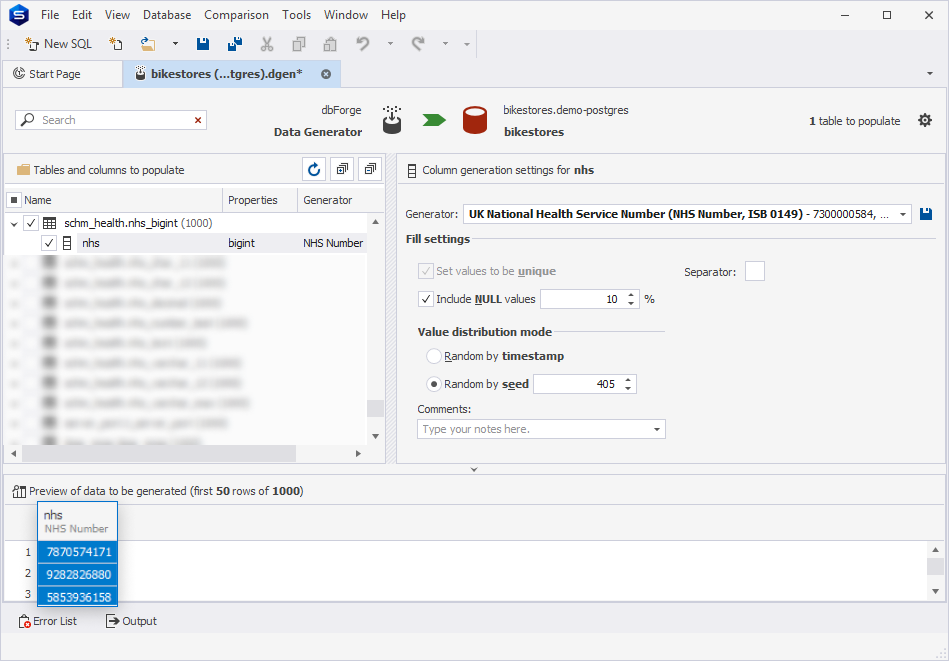The width and height of the screenshot is (949, 661).
Task: Open the Help menu
Action: pyautogui.click(x=393, y=15)
